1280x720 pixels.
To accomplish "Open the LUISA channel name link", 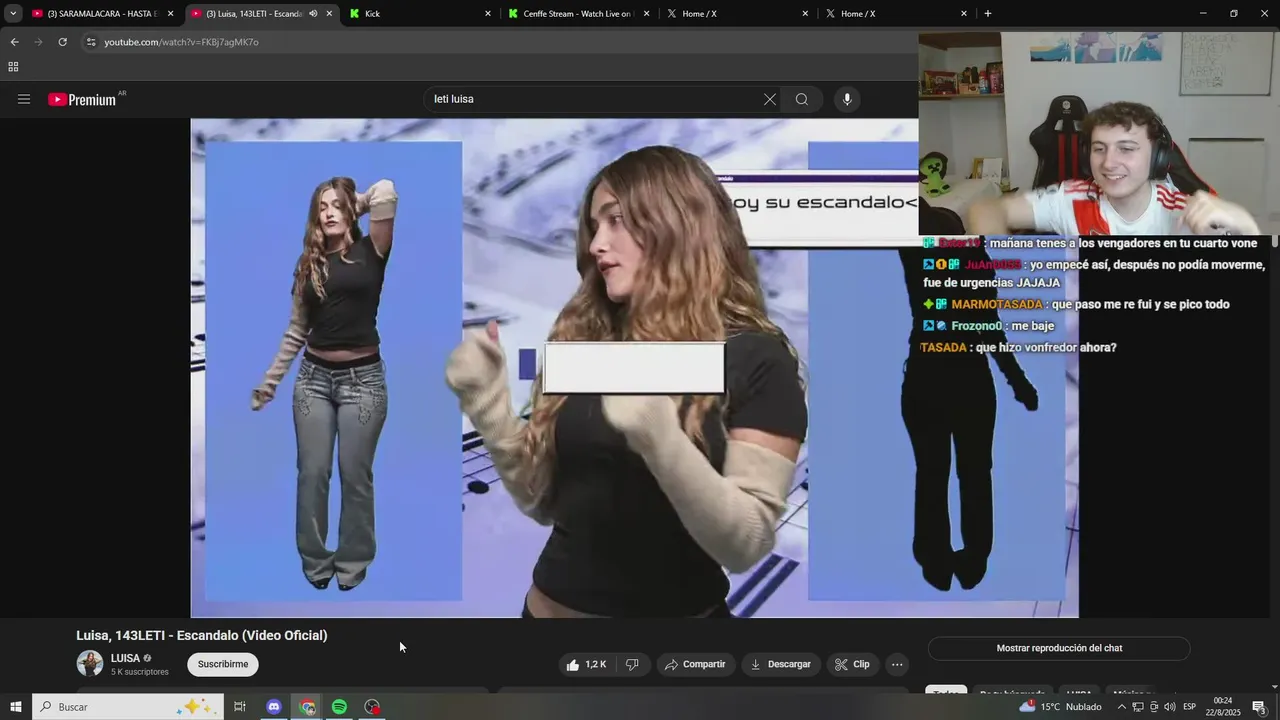I will pyautogui.click(x=125, y=658).
